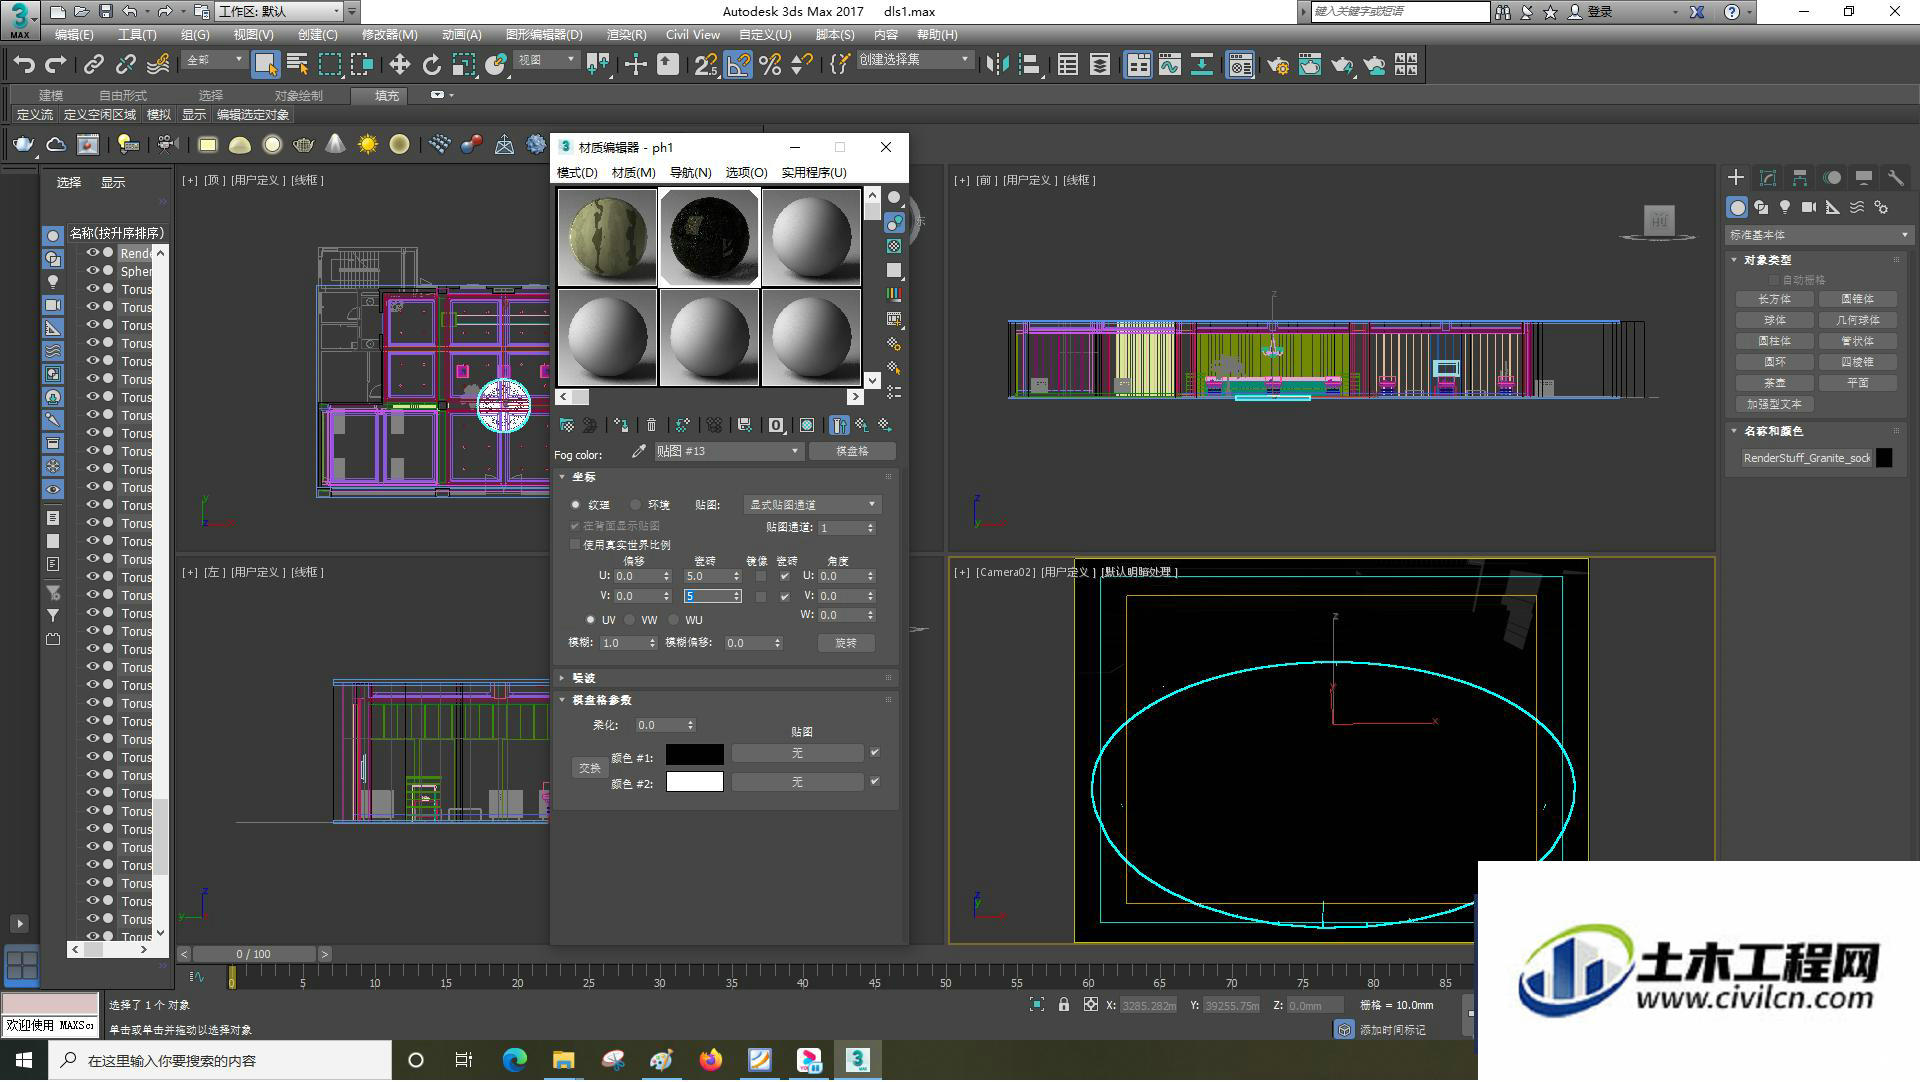
Task: Choose the Select and Rotate tool
Action: pyautogui.click(x=431, y=65)
